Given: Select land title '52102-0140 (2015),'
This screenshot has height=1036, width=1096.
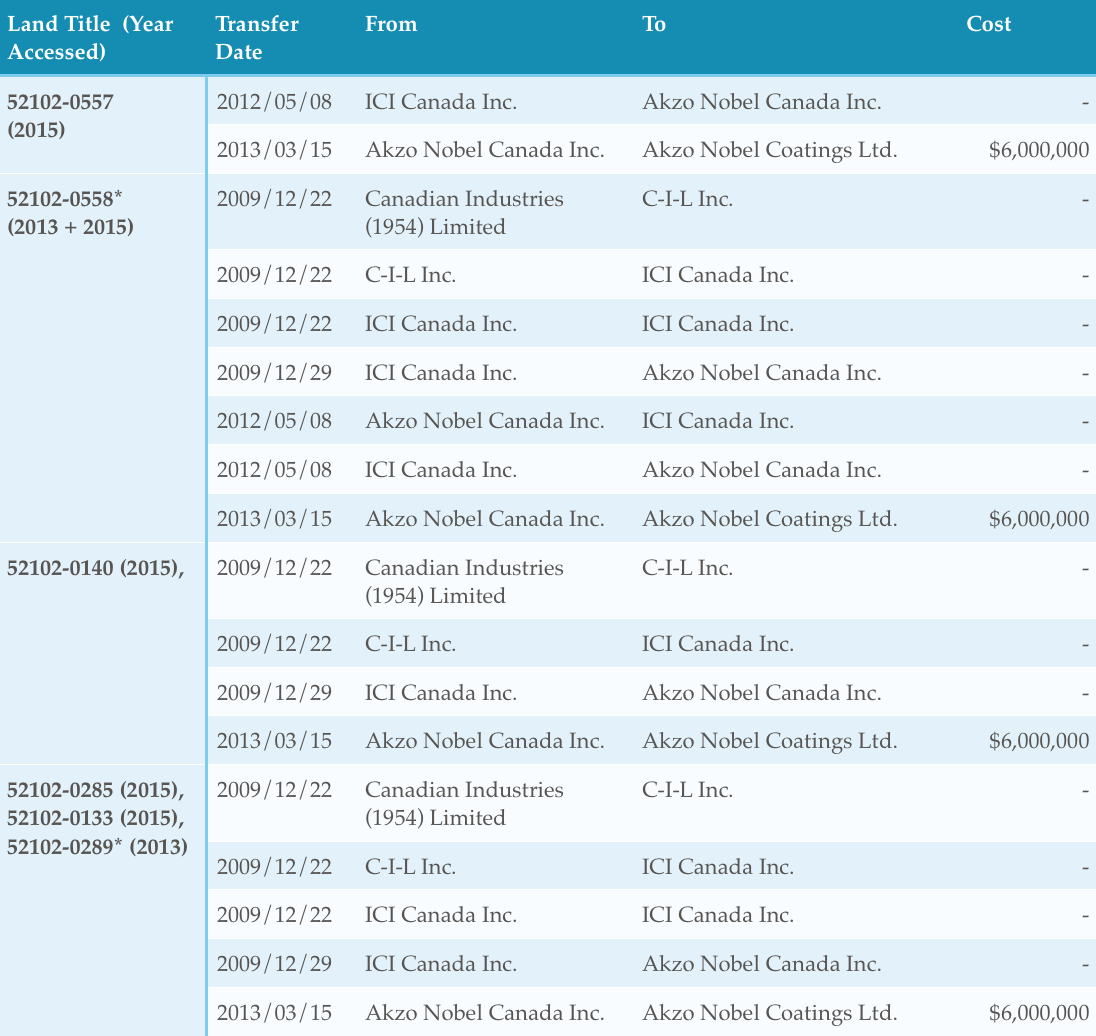Looking at the screenshot, I should point(96,568).
